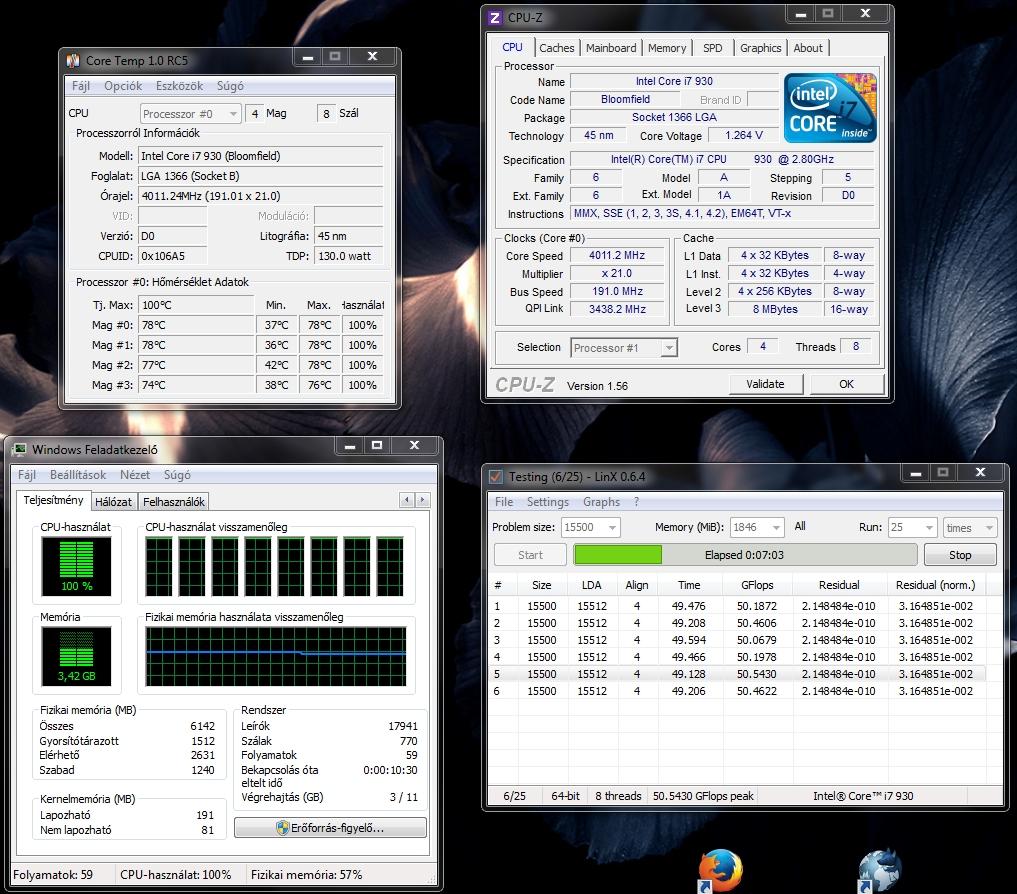Screen dimensions: 1017x894
Task: Open the Erőforrás-figyelő resource monitor
Action: coord(330,828)
